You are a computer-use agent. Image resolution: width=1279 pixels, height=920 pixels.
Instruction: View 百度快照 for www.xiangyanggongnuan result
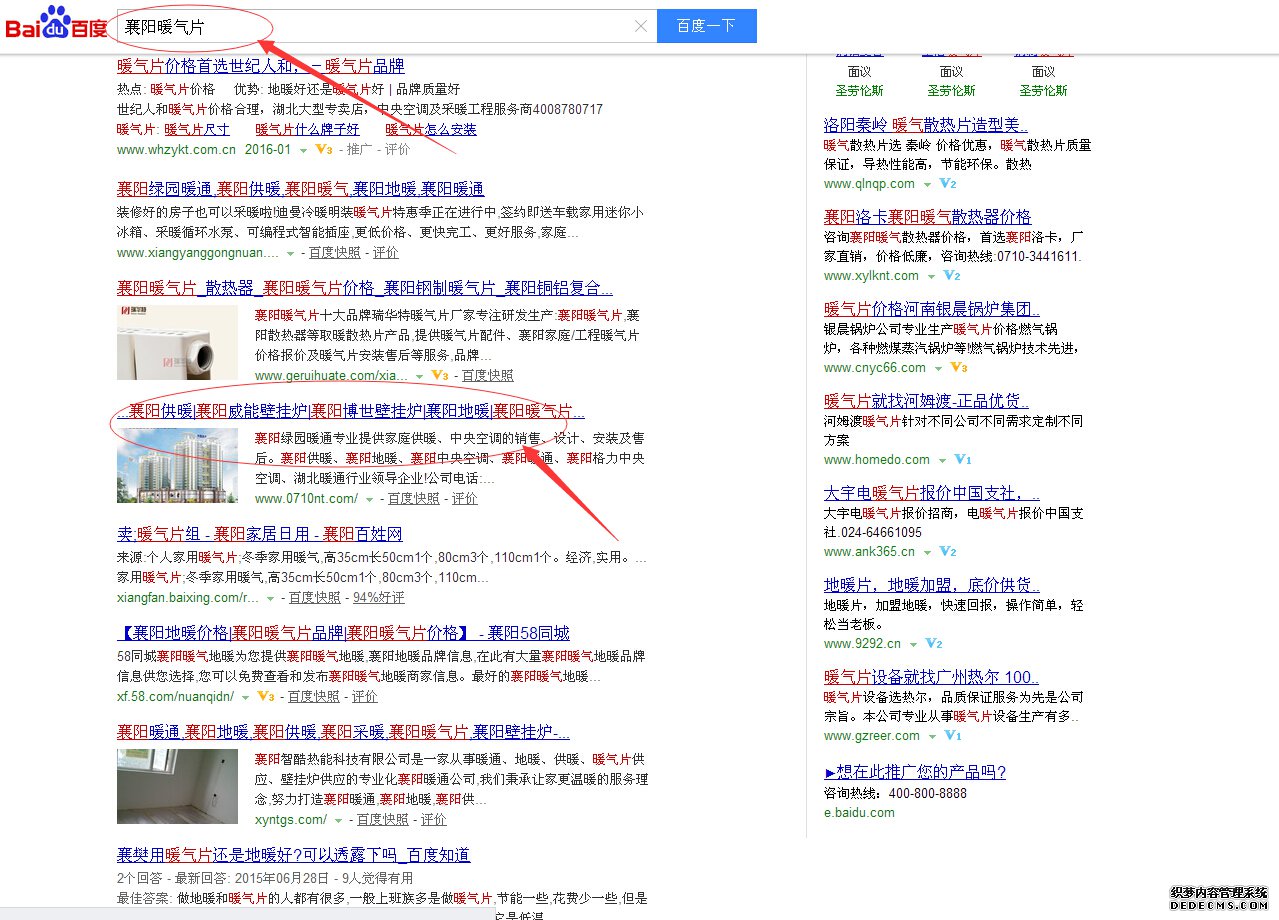334,253
